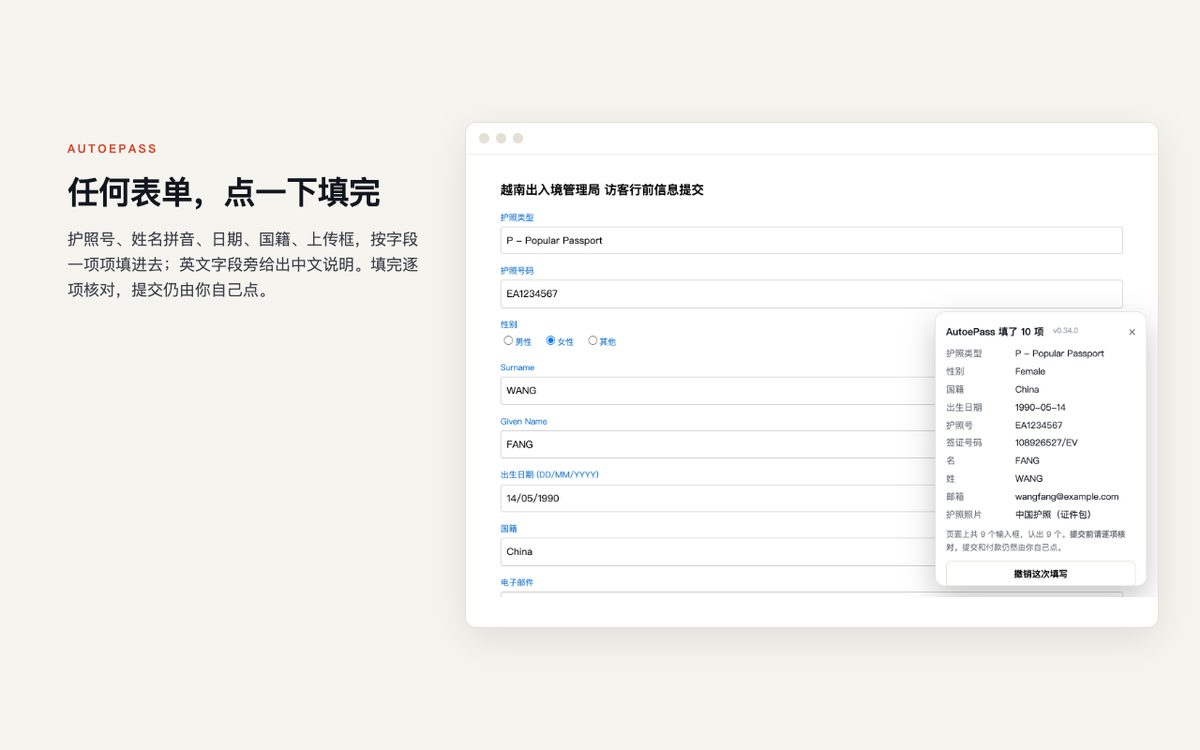The image size is (1200, 750).
Task: Select the 女性 gender radio button
Action: (550, 341)
